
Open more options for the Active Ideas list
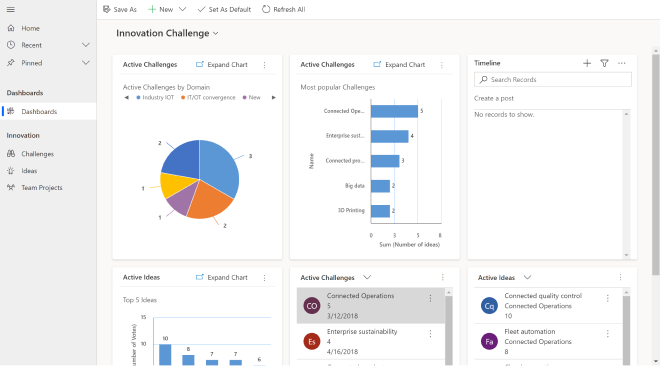point(620,277)
